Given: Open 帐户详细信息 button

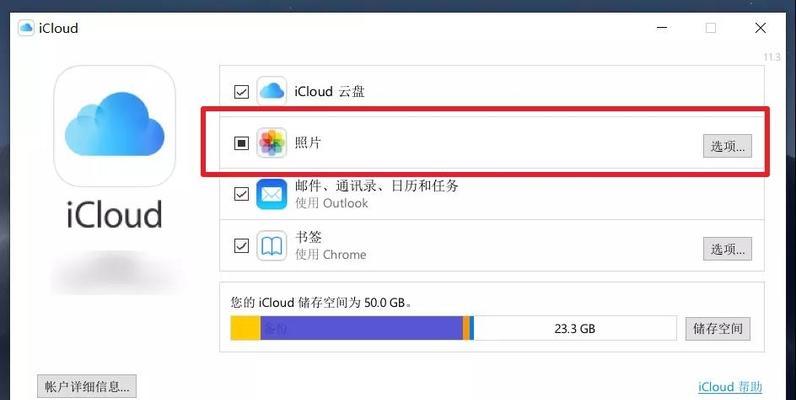Looking at the screenshot, I should [x=87, y=386].
